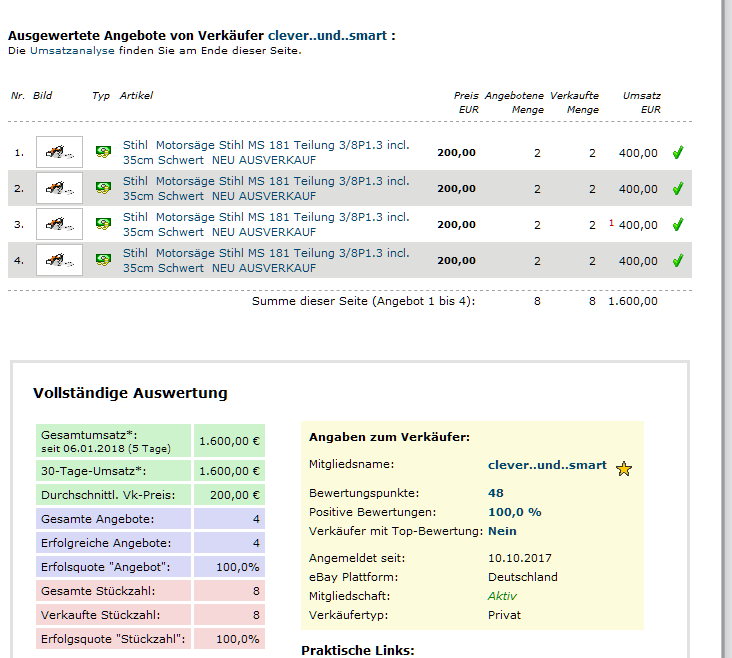The width and height of the screenshot is (732, 658).
Task: Click the green offer-type icon in row 1
Action: pyautogui.click(x=102, y=152)
